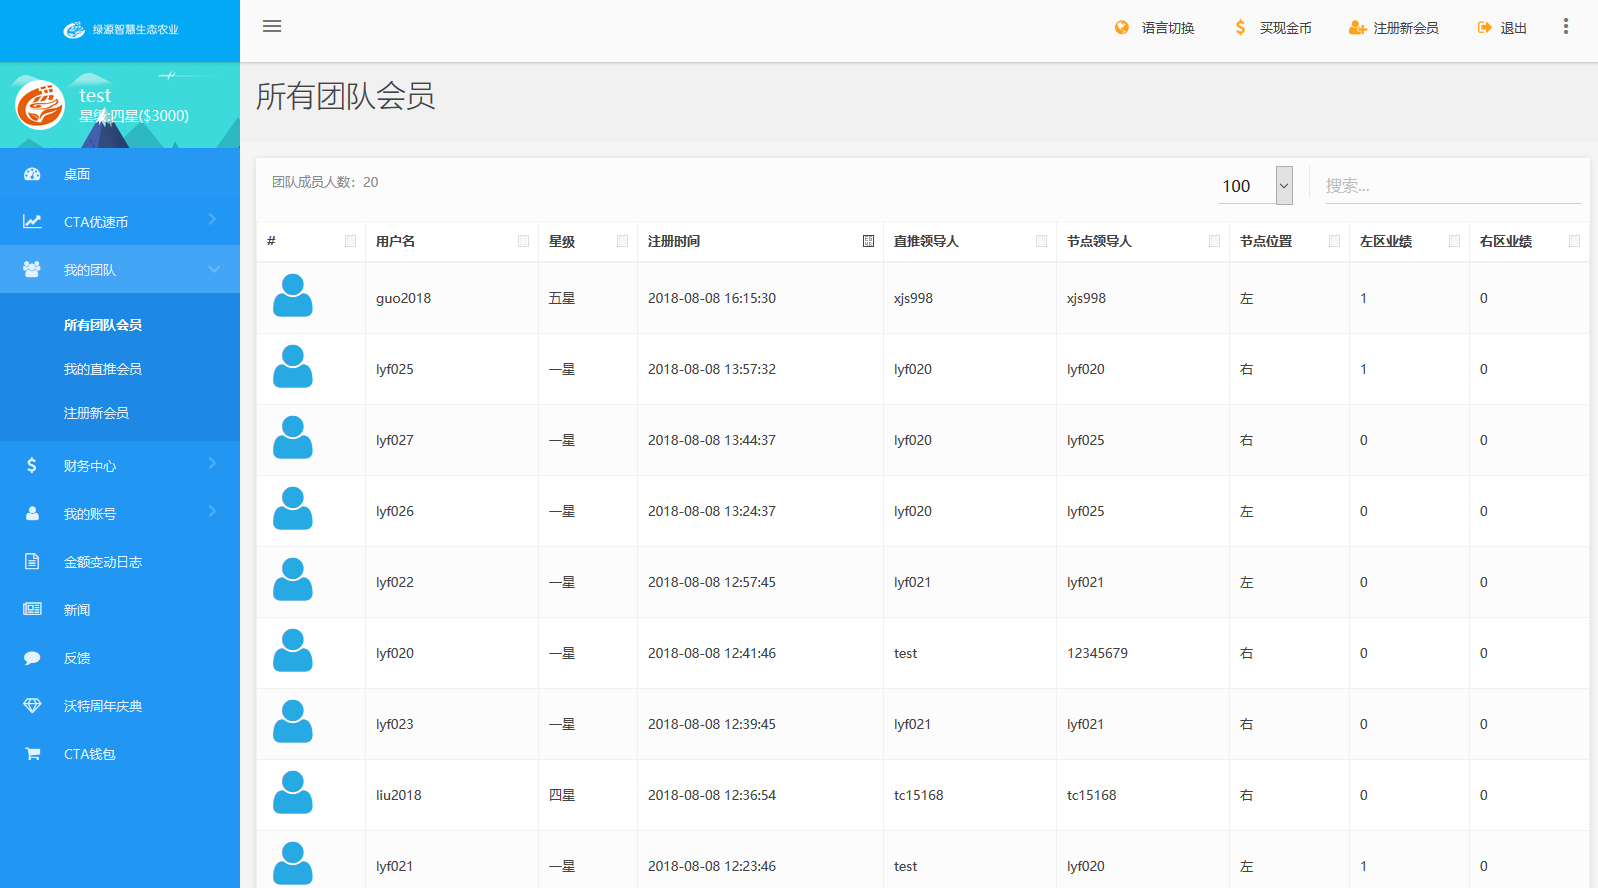Click the 注册新会员 link in top bar
The height and width of the screenshot is (888, 1598).
click(x=1405, y=28)
